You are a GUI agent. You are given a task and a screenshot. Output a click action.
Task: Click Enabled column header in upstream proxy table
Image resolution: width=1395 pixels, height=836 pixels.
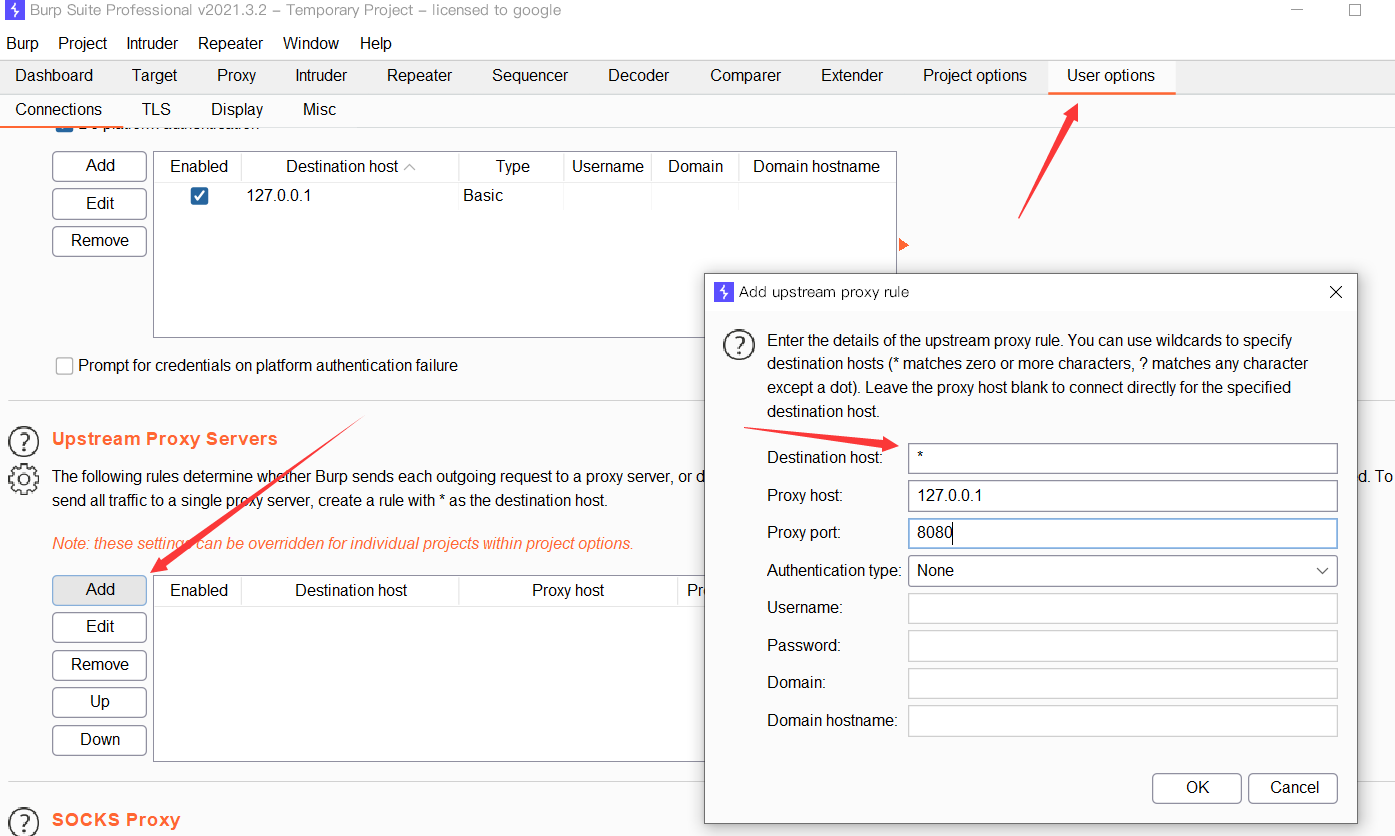tap(199, 591)
